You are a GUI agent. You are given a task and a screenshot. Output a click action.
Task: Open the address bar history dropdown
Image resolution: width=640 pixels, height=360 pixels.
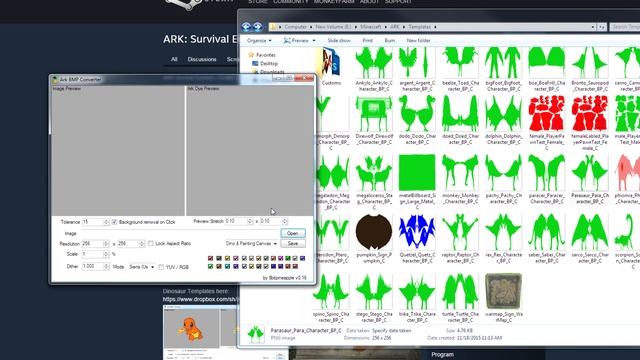click(x=593, y=27)
